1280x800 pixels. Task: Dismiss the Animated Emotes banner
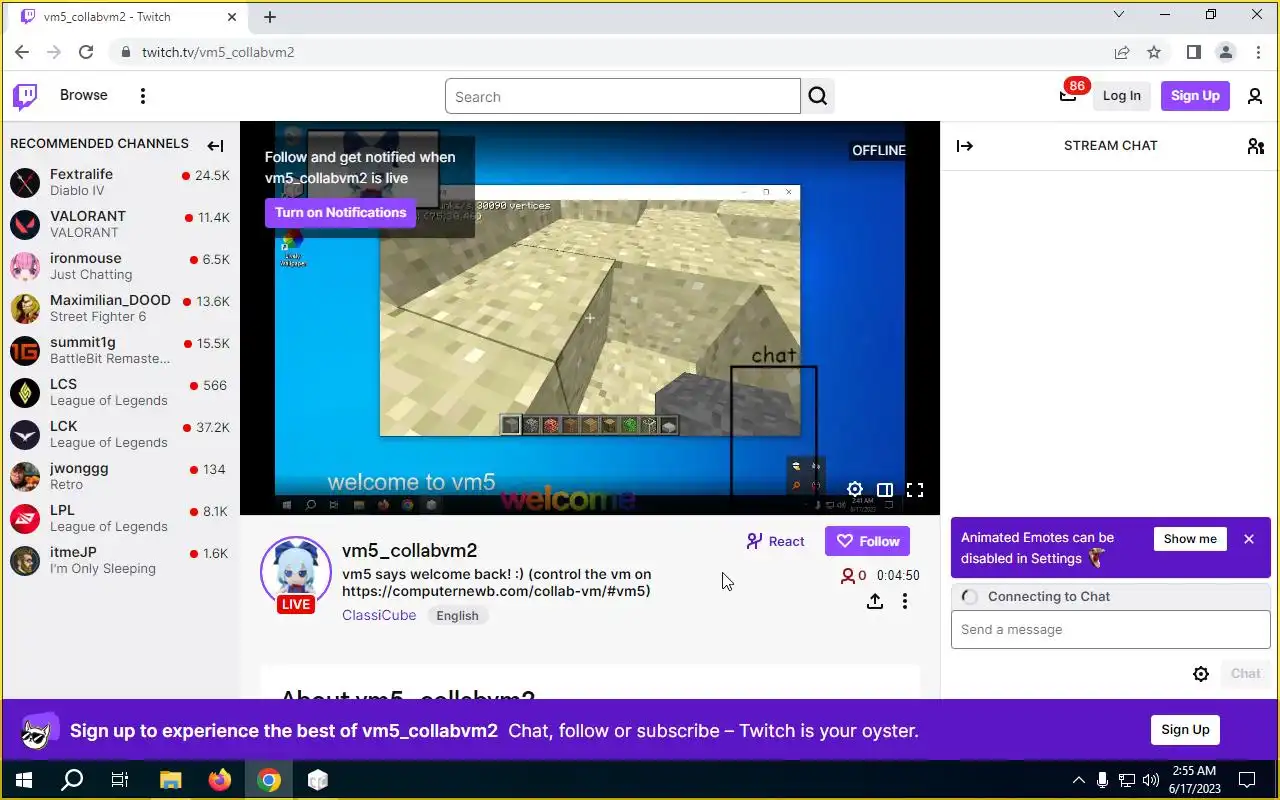[x=1249, y=539]
